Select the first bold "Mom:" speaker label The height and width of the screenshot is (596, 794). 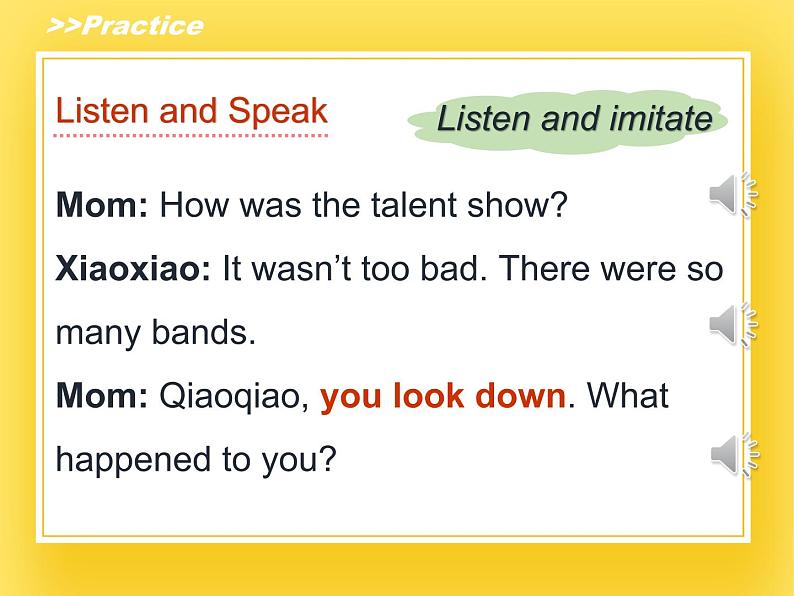coord(102,205)
